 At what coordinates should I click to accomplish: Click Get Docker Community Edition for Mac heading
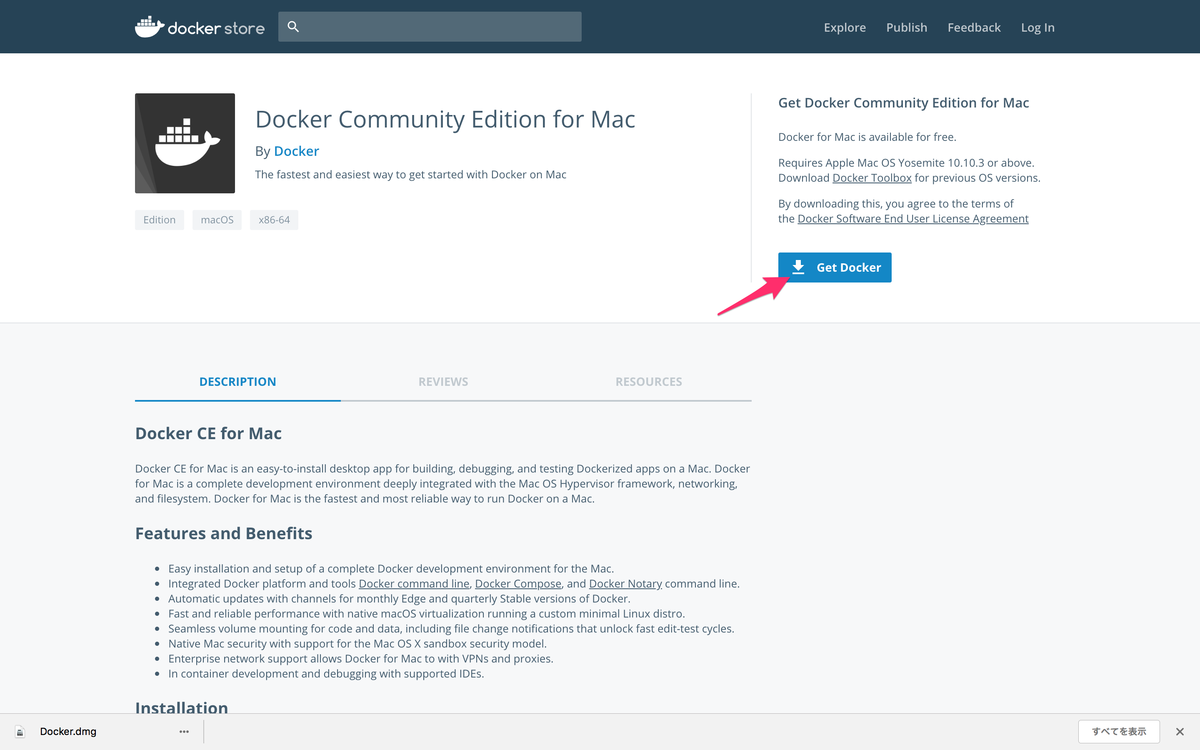[x=904, y=103]
